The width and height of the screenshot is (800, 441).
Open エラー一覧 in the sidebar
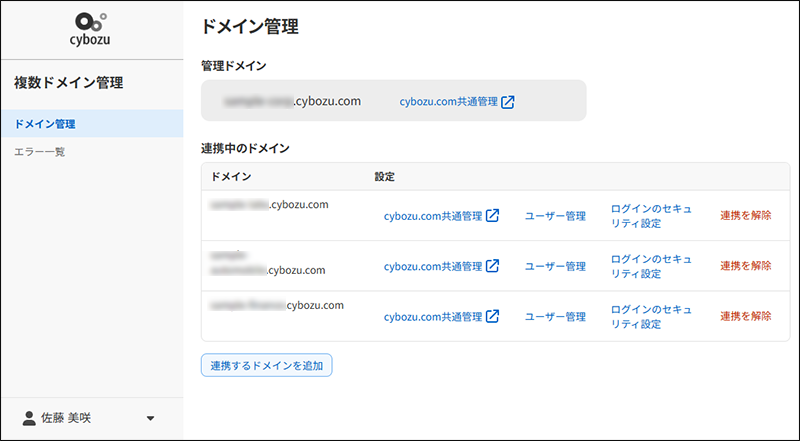[40, 152]
